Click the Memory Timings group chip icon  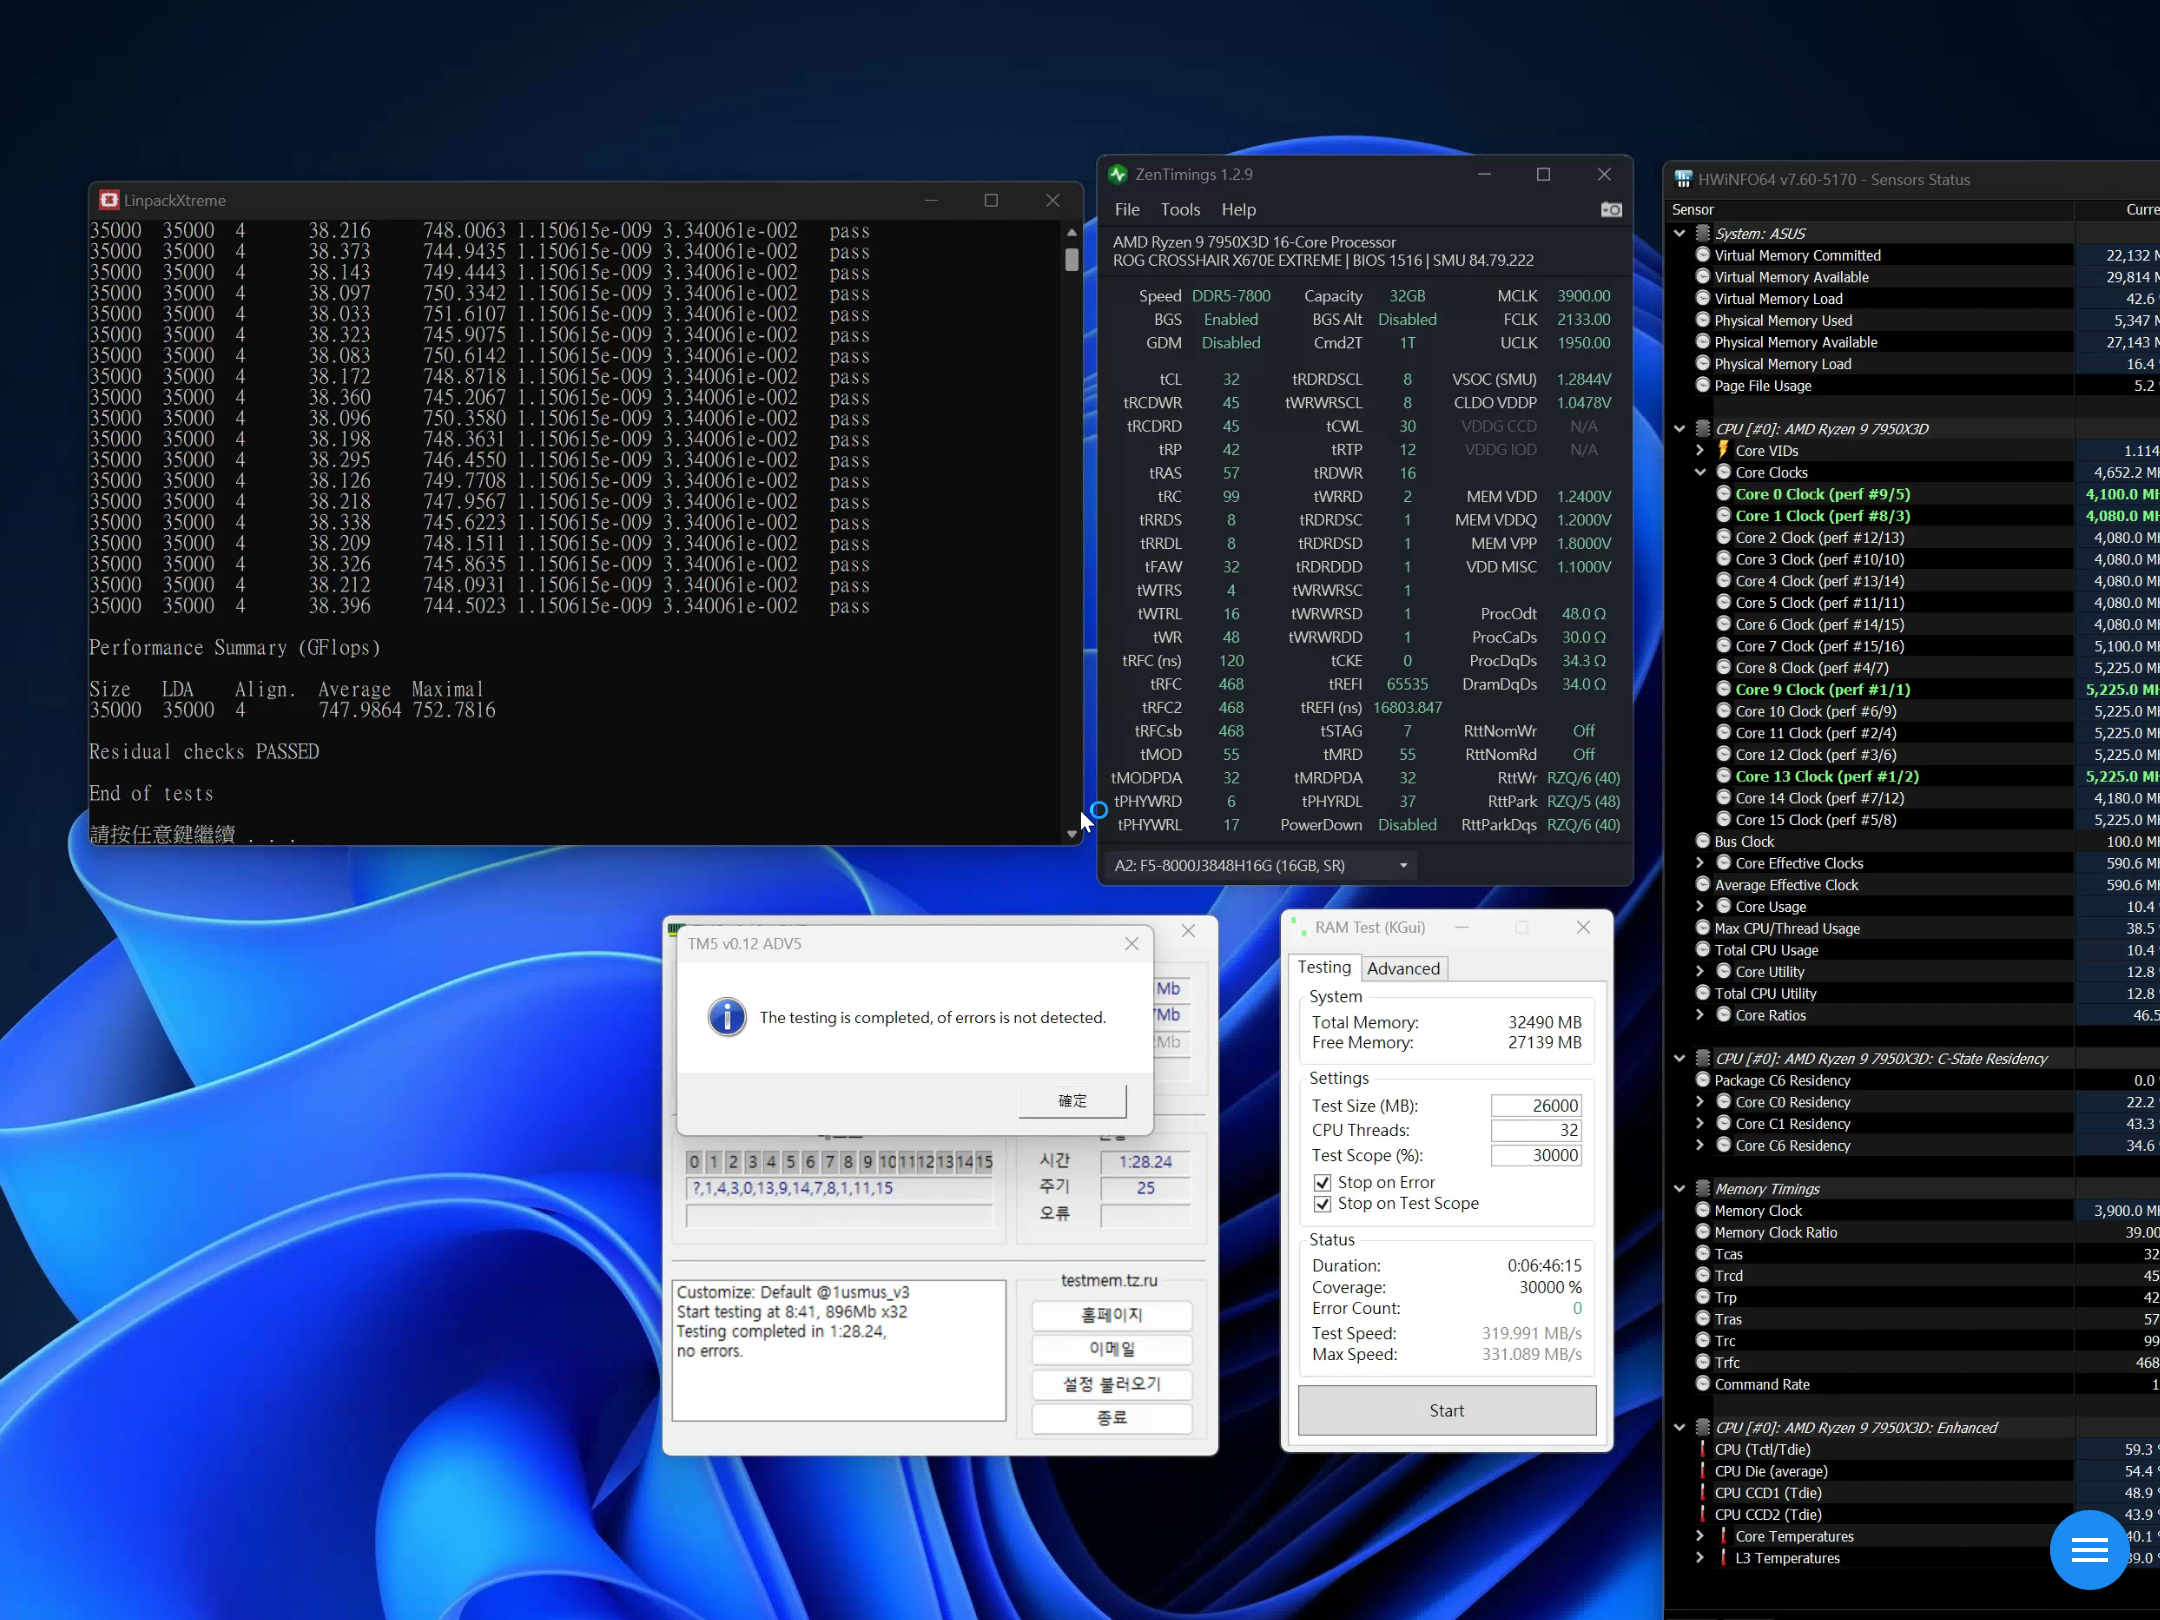pos(1703,1188)
